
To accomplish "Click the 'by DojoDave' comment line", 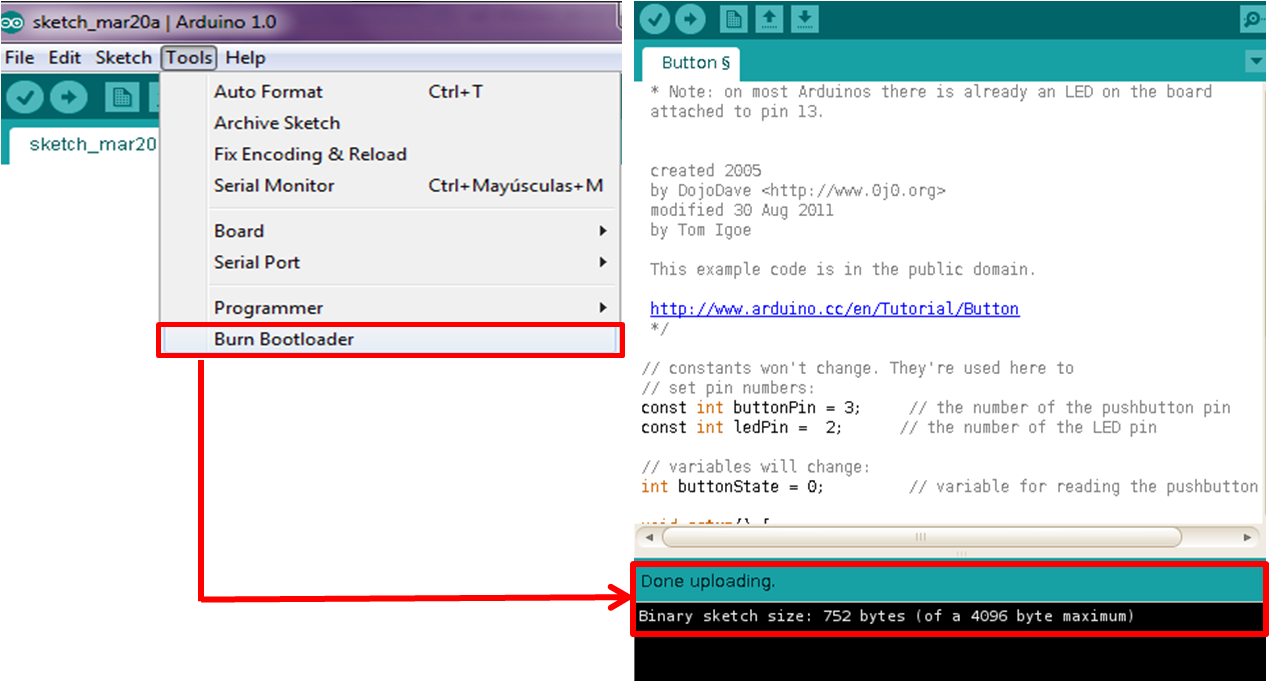I will (797, 191).
